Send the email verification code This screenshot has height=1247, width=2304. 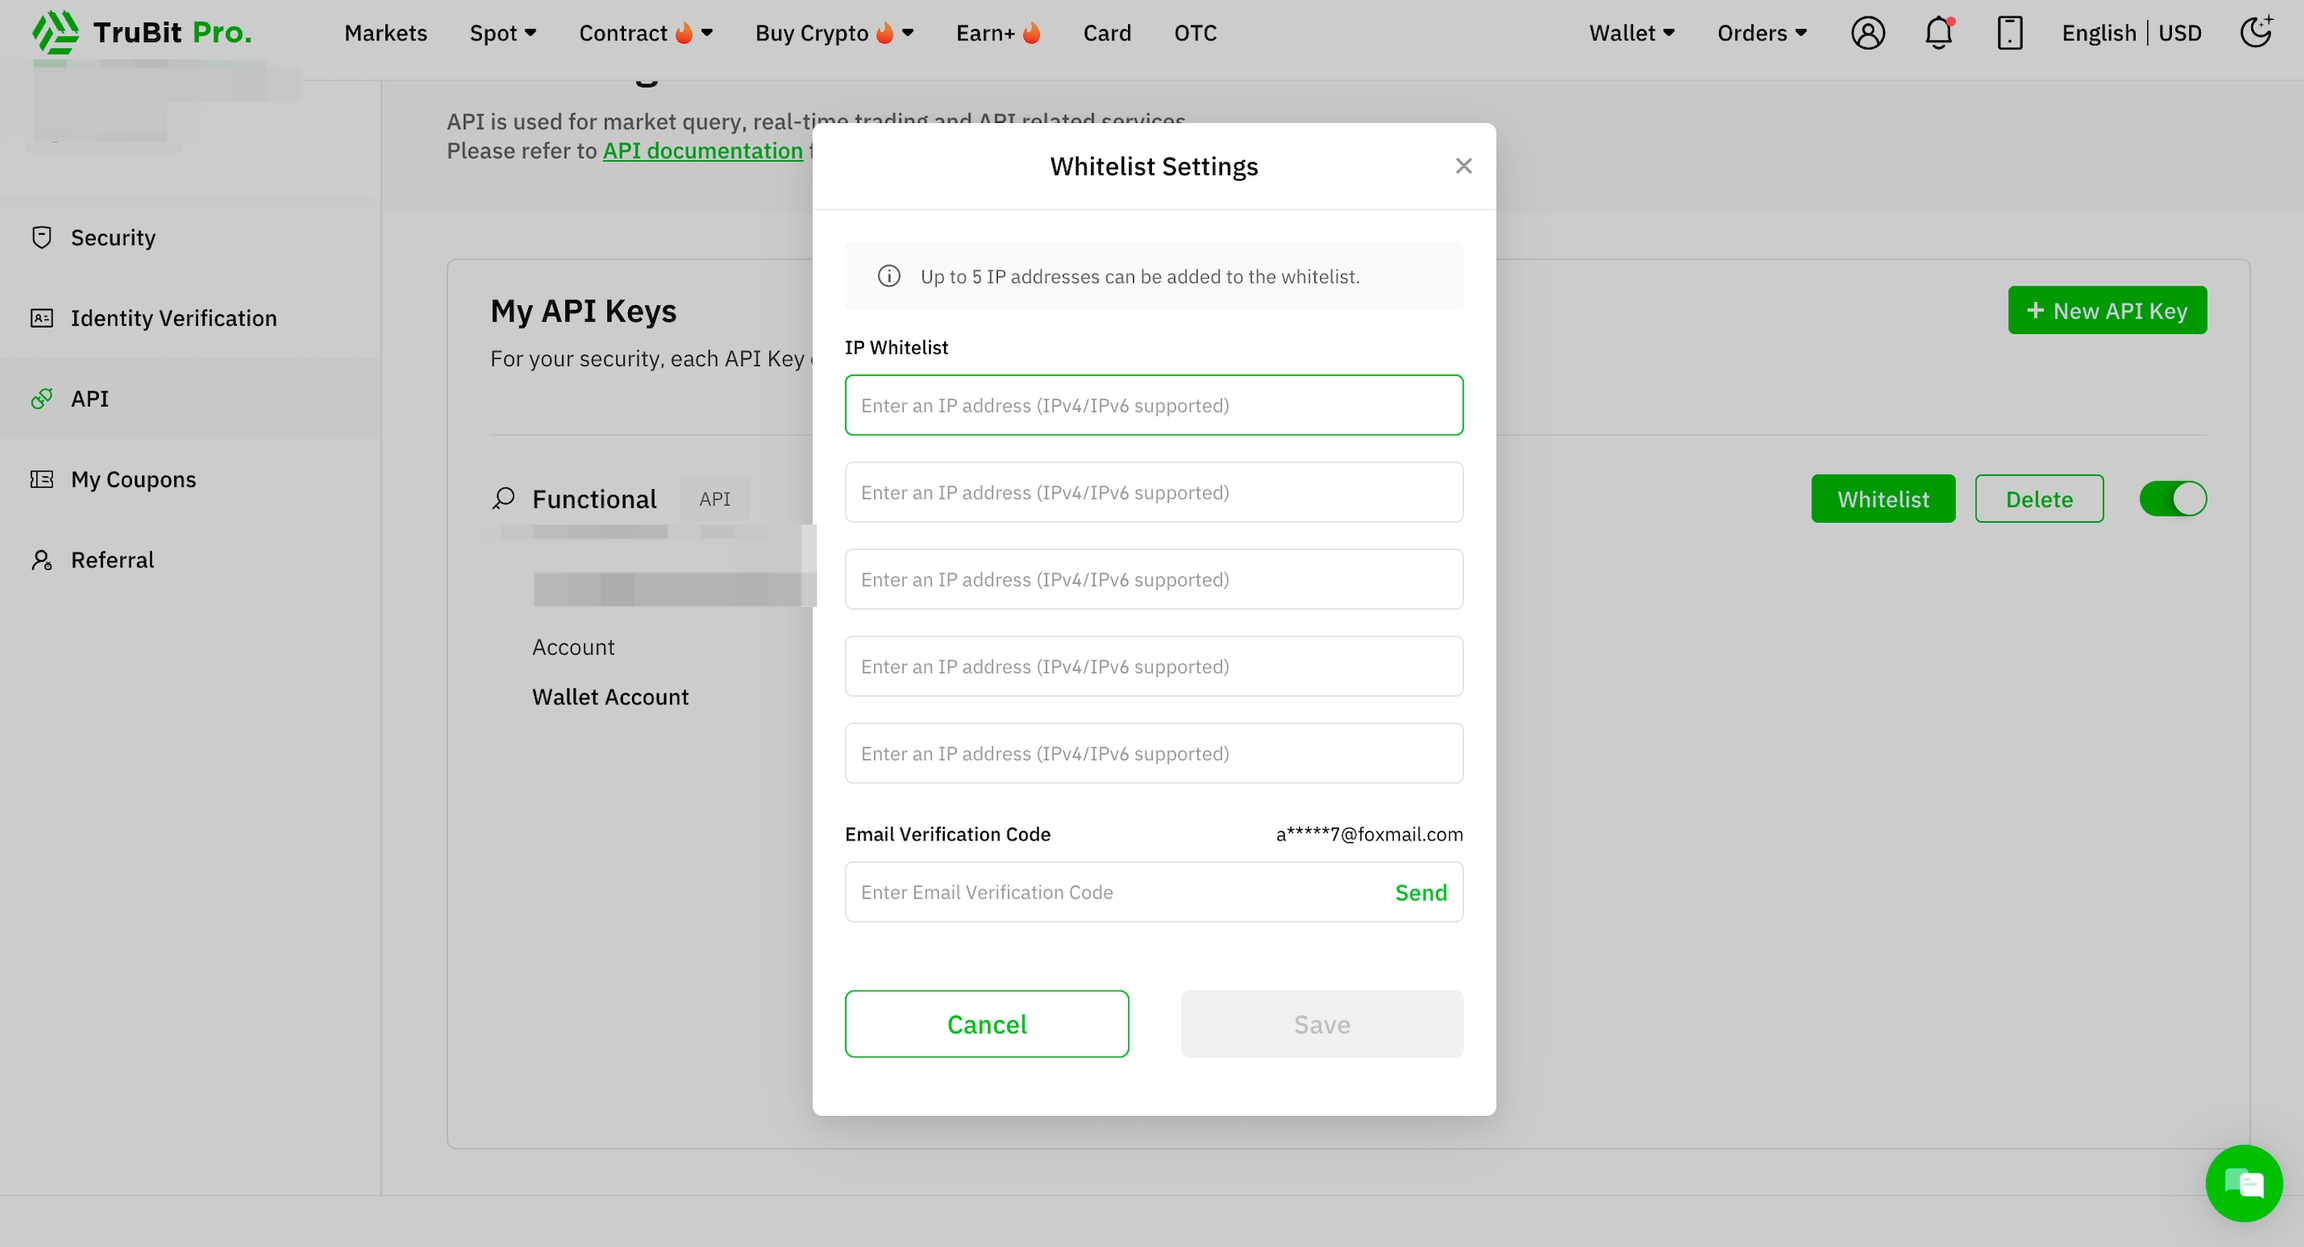[1420, 892]
